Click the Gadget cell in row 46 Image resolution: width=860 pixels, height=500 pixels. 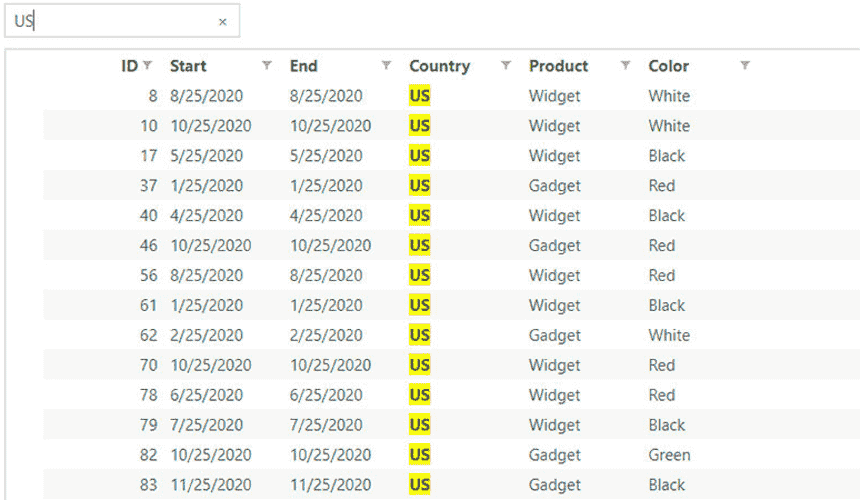coord(554,246)
